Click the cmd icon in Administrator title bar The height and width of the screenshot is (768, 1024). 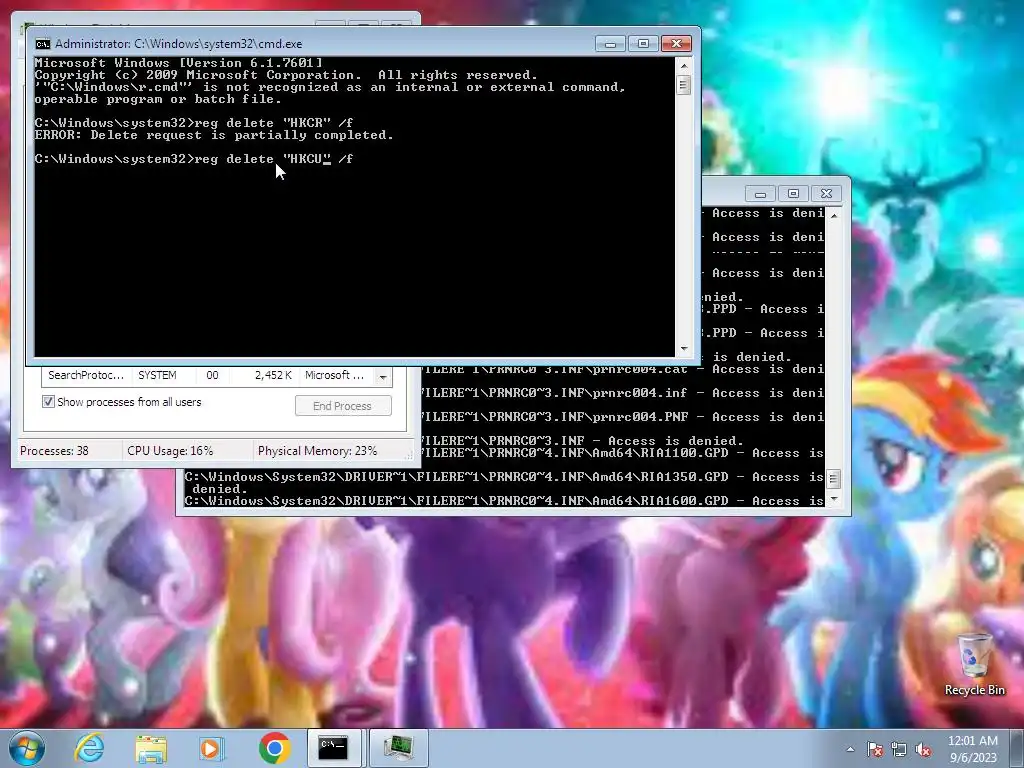click(42, 44)
